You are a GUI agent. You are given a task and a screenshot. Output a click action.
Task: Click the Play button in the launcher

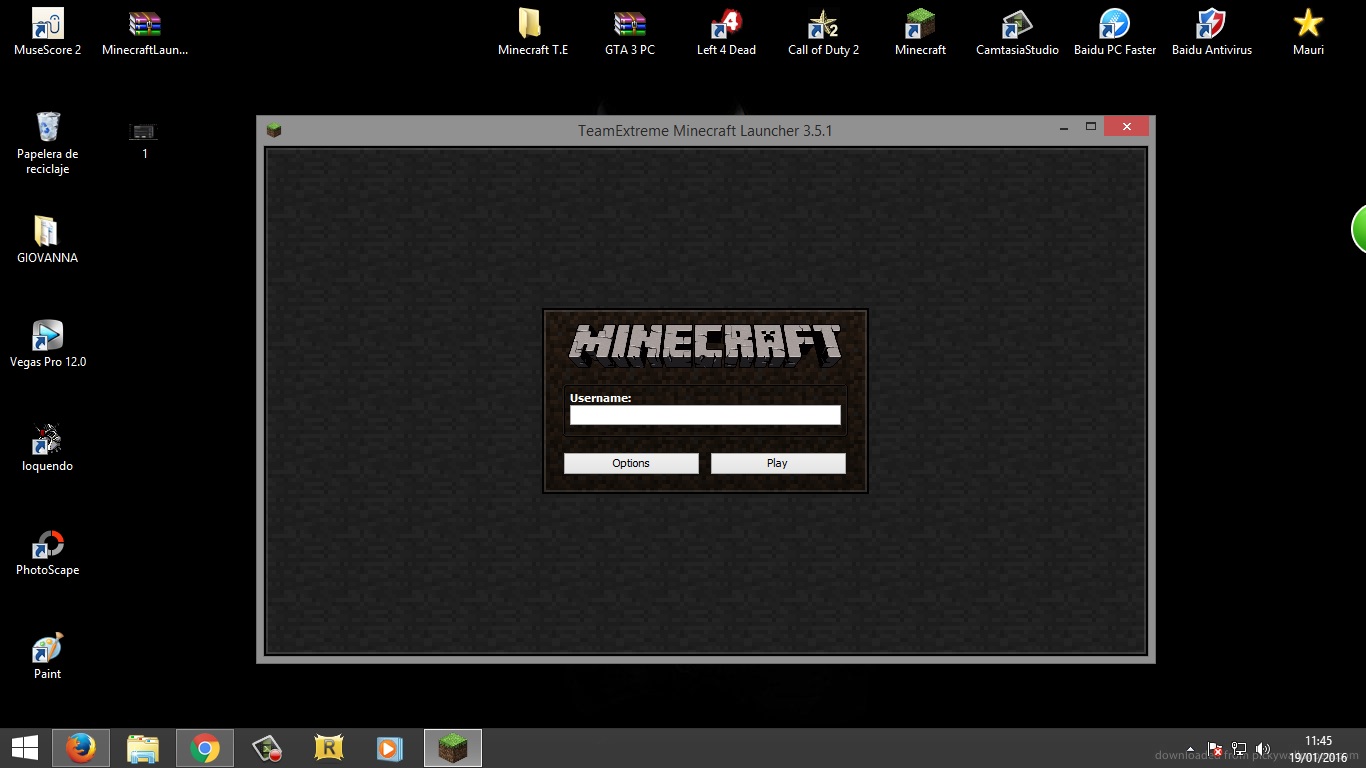click(778, 463)
